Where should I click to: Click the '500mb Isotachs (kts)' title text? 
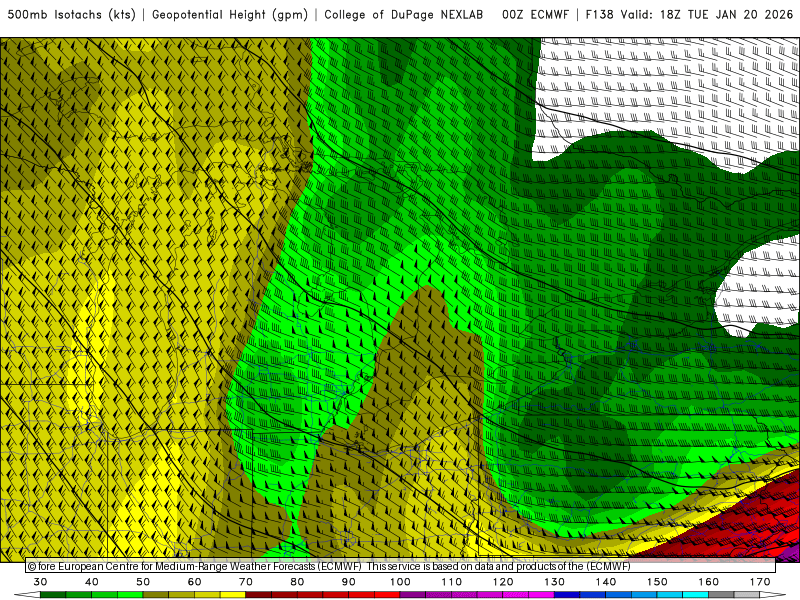click(72, 15)
